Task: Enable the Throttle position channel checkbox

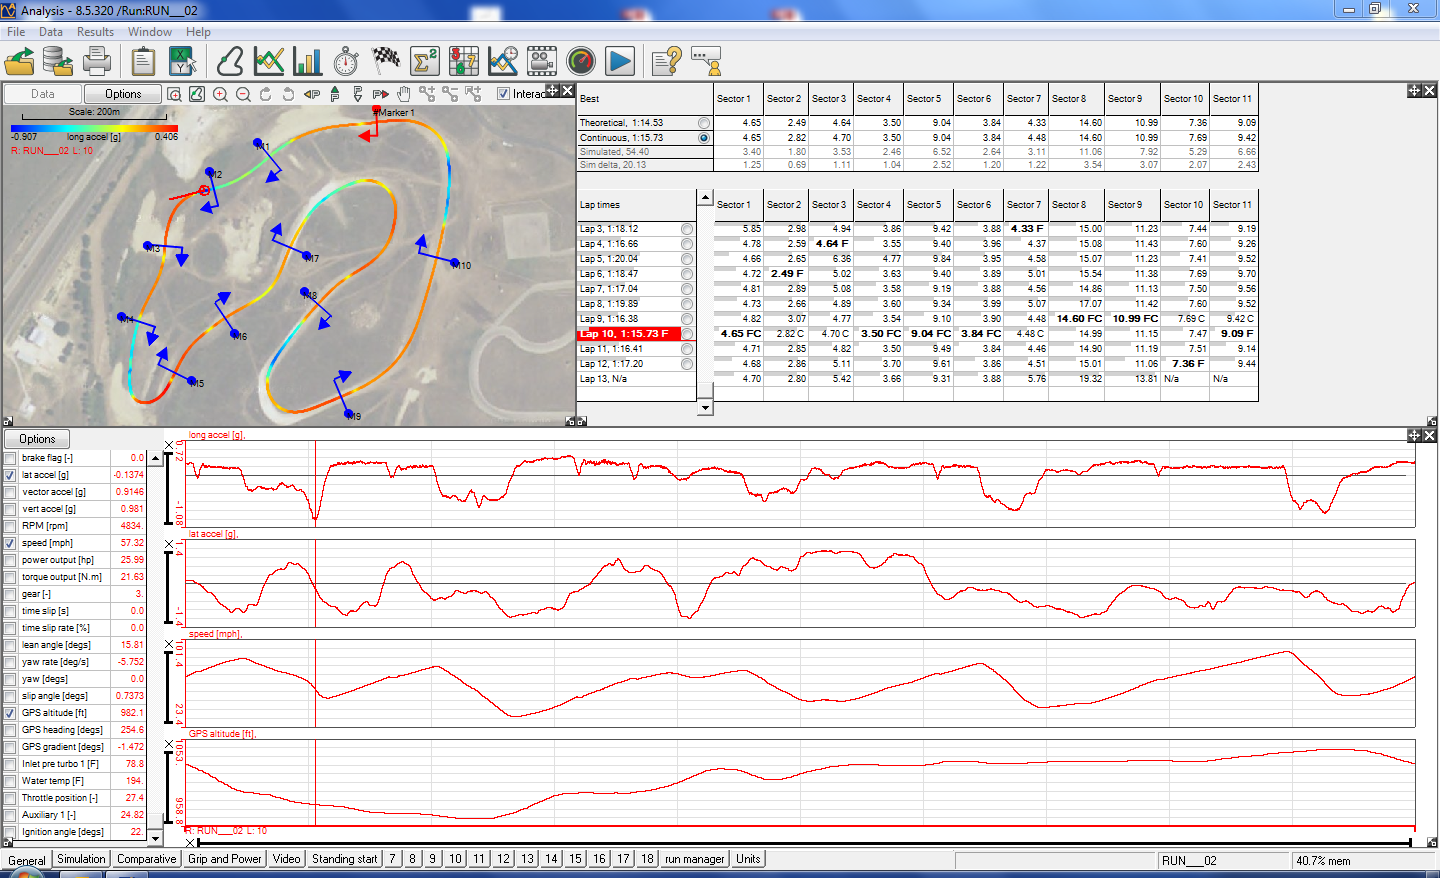Action: click(10, 798)
